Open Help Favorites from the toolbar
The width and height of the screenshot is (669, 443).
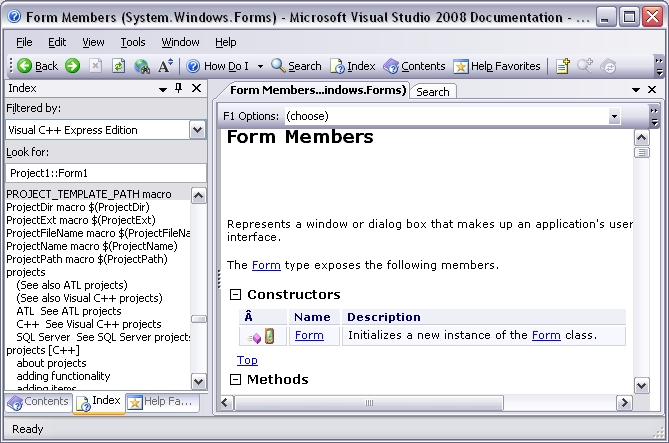(497, 66)
